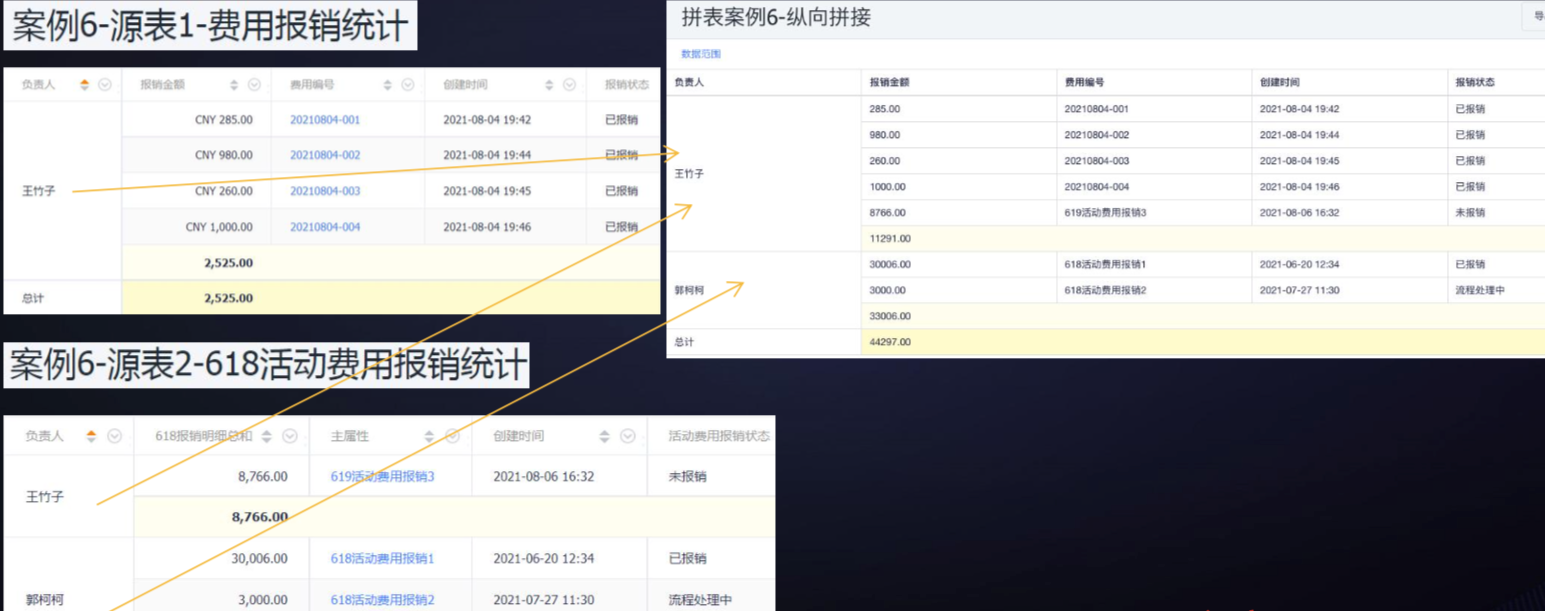Click 郭柯柯 in 618活动费用报销统计 table

45,600
